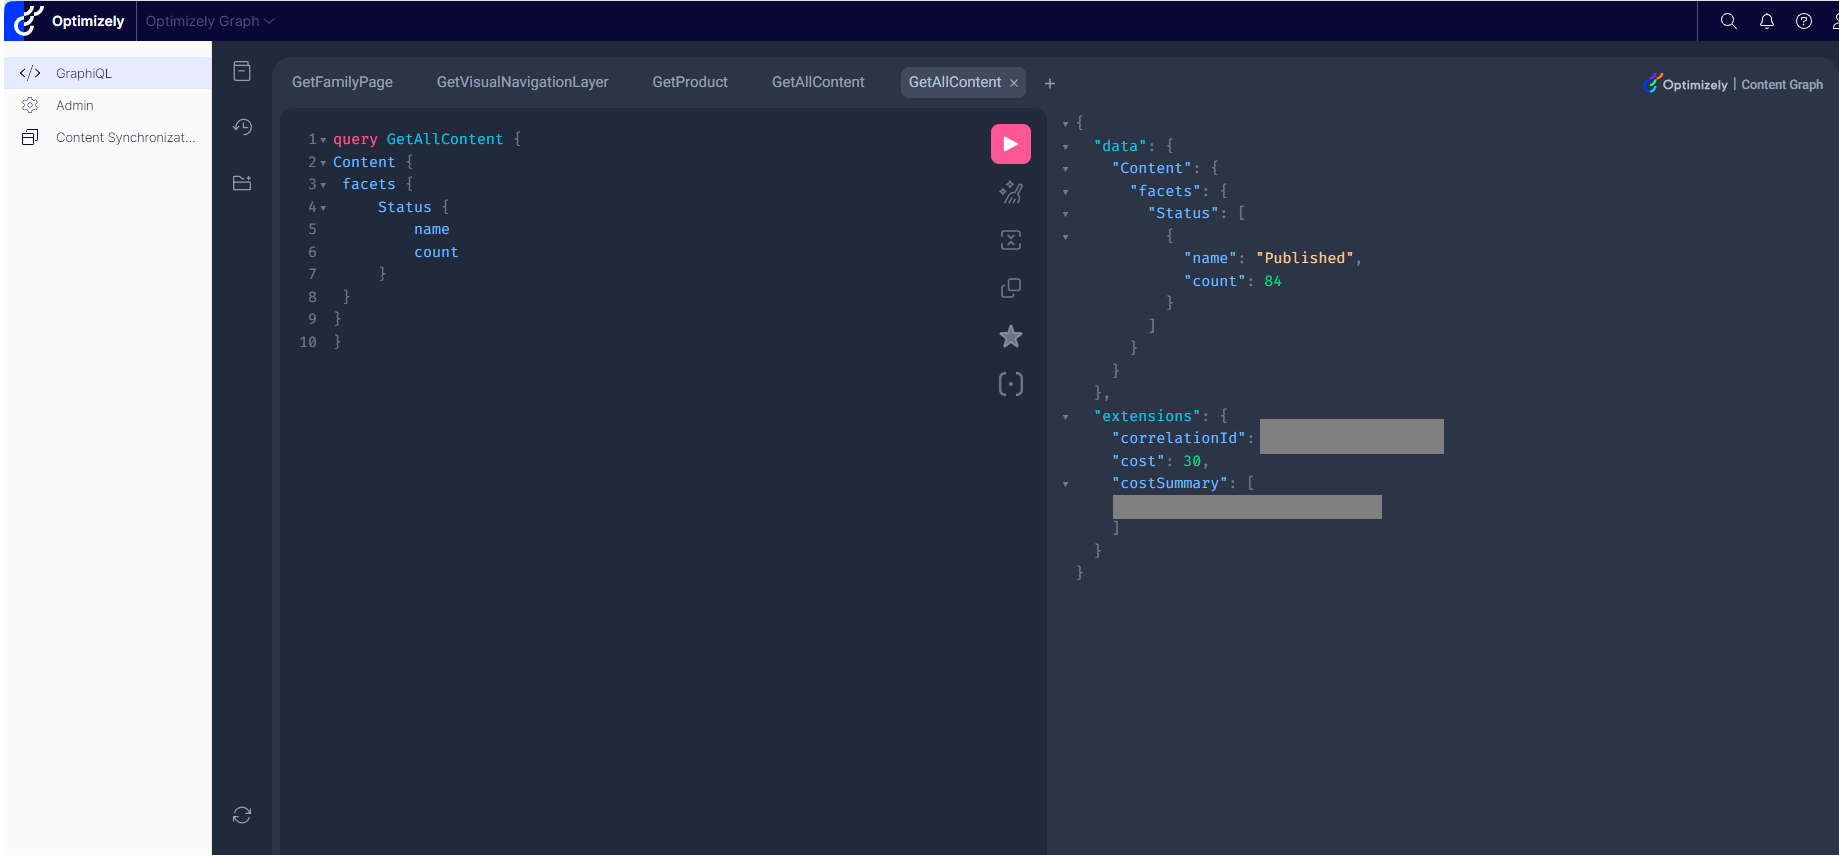Collapse the "costSummary" array in the response
This screenshot has height=855, width=1839.
coord(1065,484)
